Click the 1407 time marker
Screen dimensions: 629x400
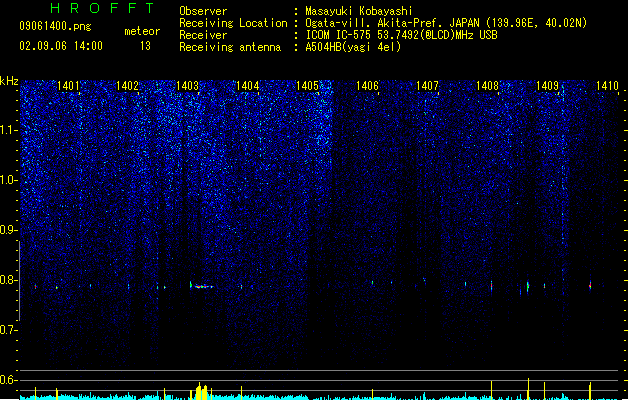click(x=427, y=85)
